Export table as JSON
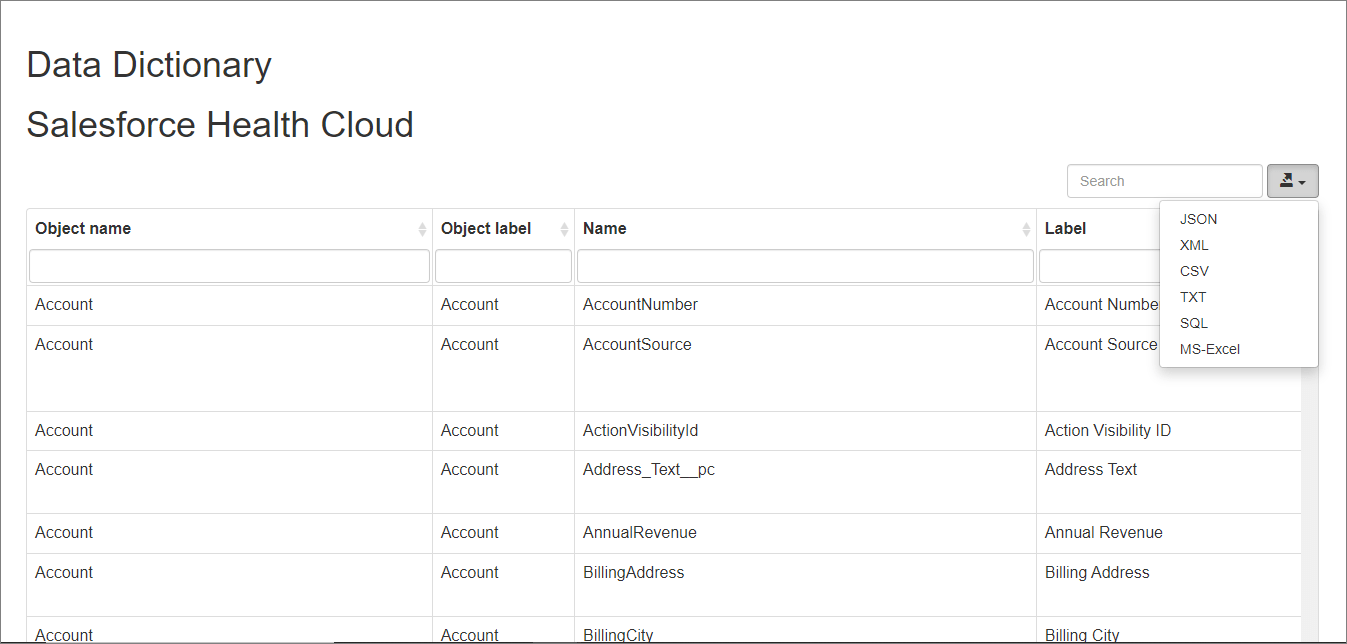Screen dimensions: 1347x644 1198,219
